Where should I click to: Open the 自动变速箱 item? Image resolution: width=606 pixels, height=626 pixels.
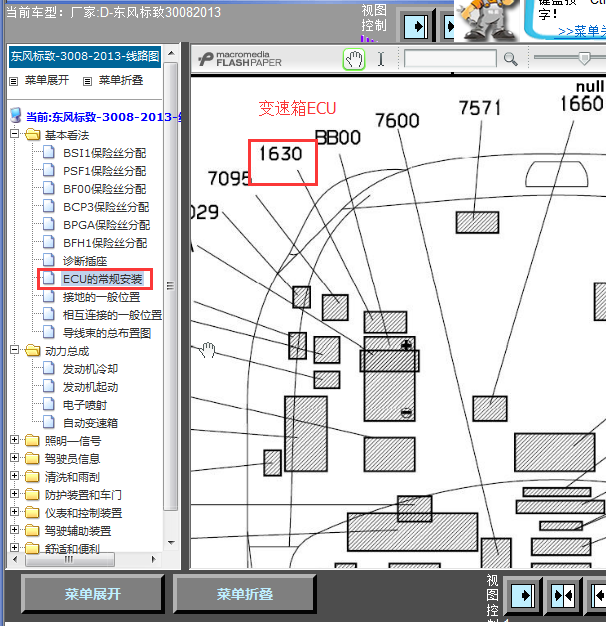click(x=90, y=423)
